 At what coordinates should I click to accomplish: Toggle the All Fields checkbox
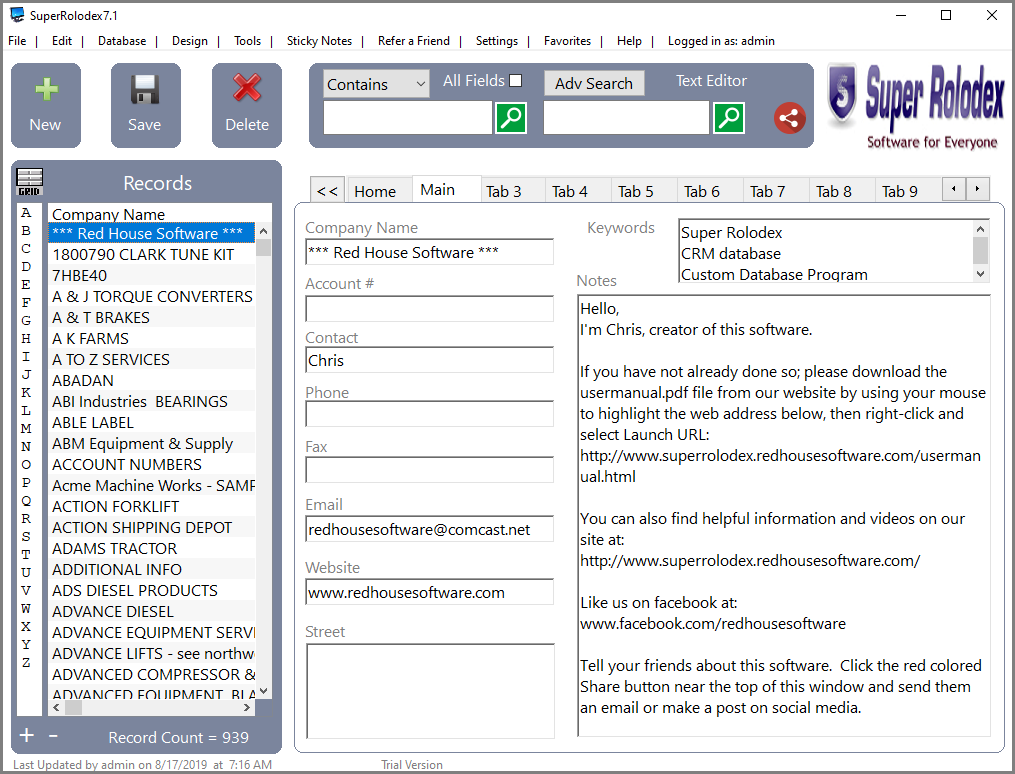click(x=515, y=81)
